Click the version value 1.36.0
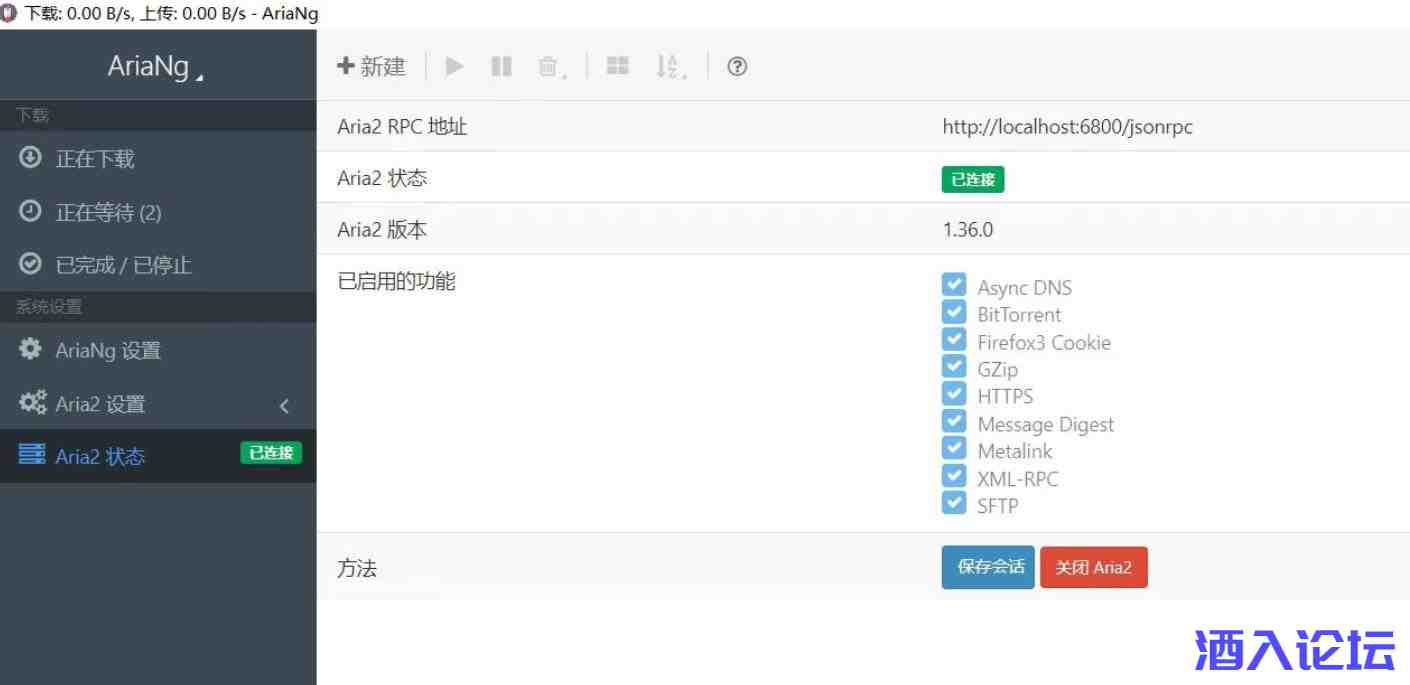The image size is (1410, 685). (967, 230)
